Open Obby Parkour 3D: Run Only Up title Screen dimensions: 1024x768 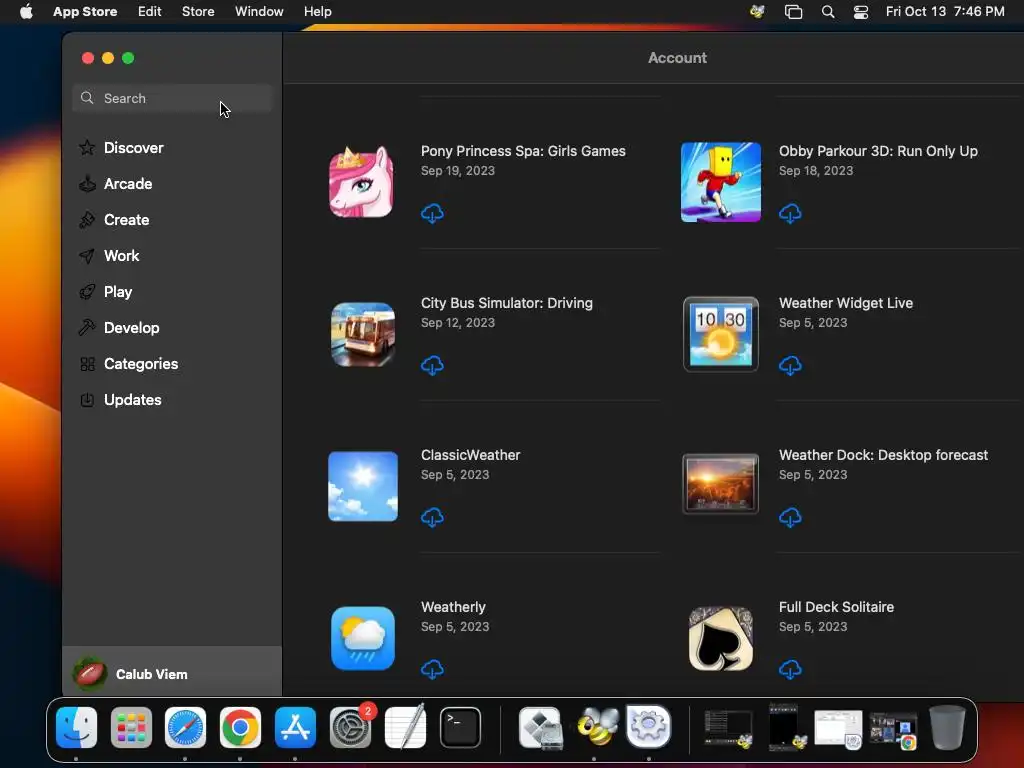pyautogui.click(x=878, y=151)
